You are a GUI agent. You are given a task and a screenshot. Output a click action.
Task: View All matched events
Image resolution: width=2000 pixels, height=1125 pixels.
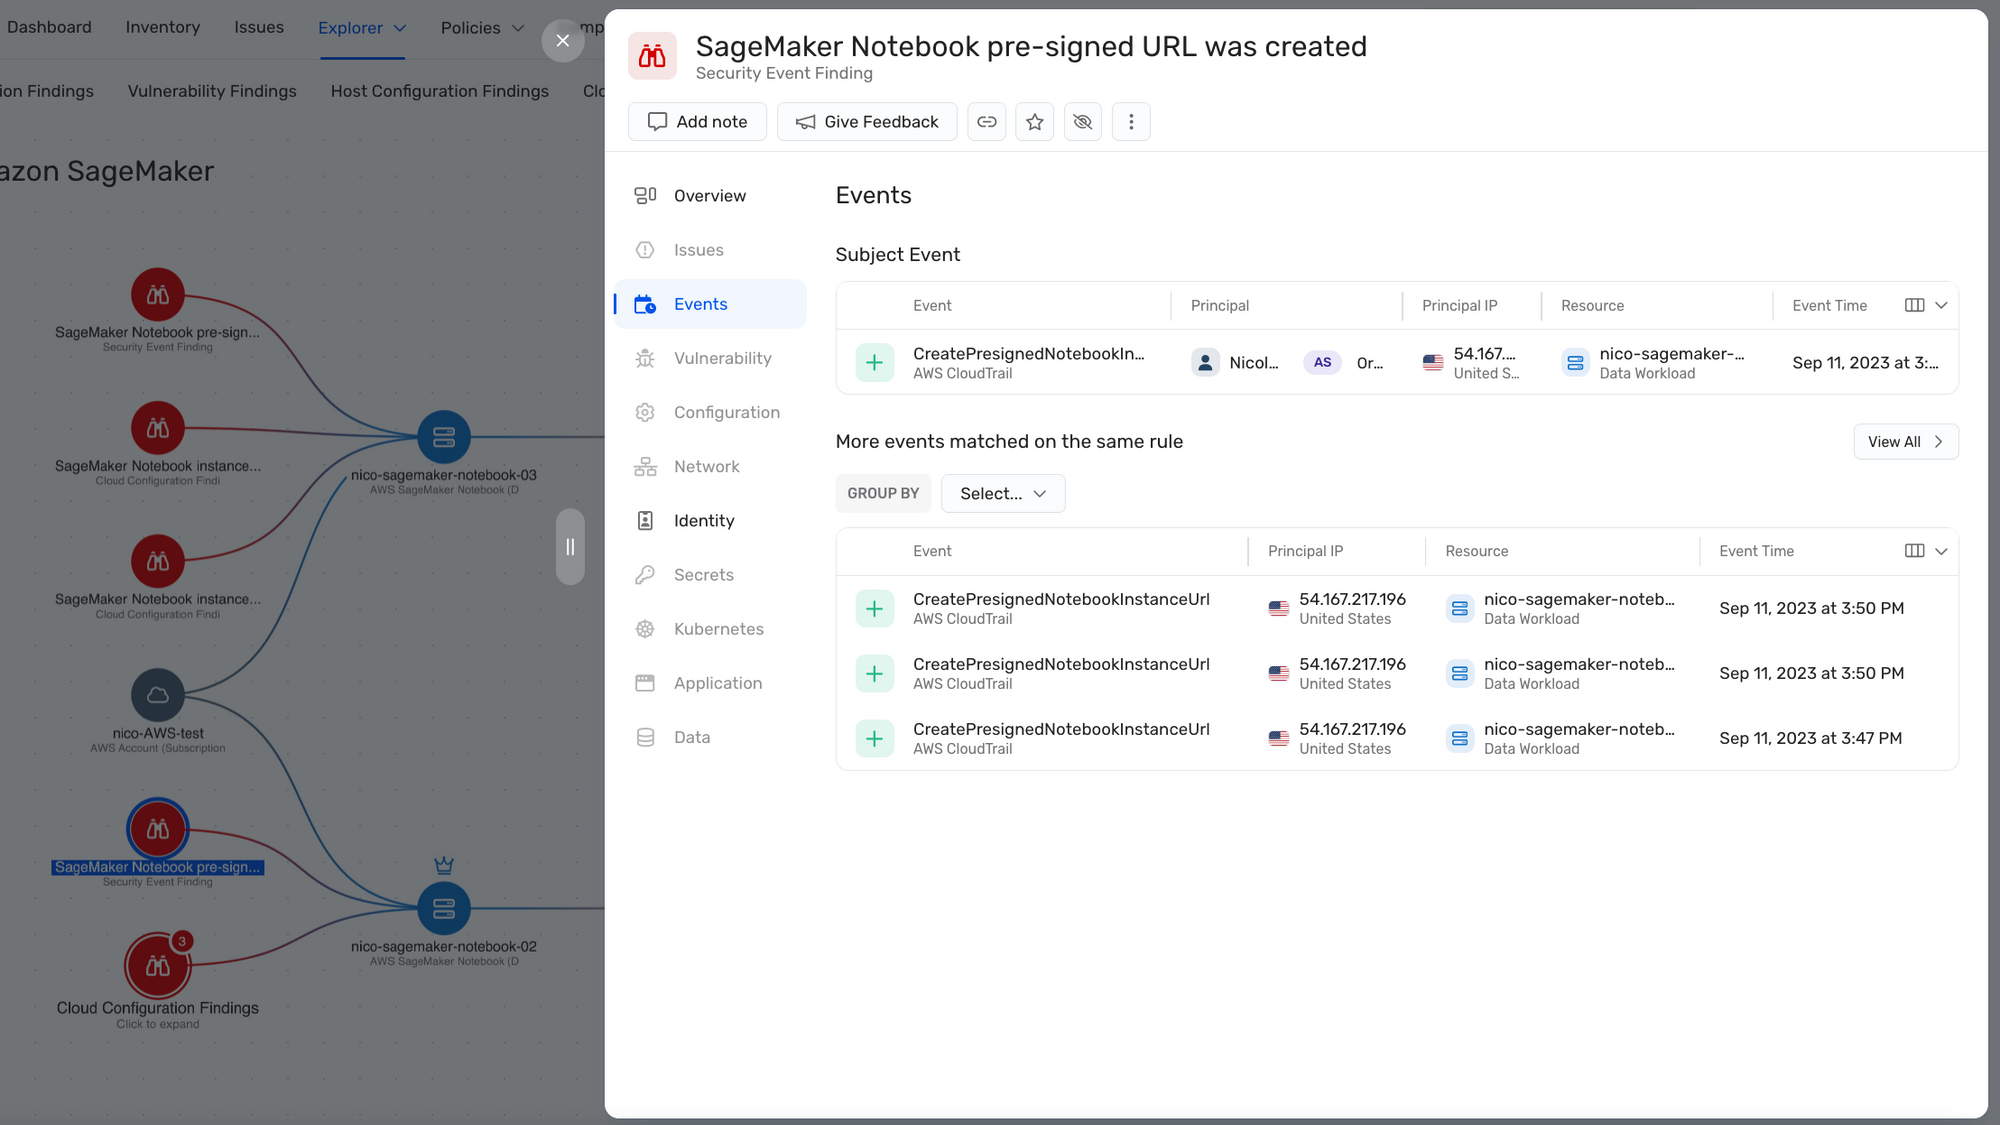pos(1905,442)
